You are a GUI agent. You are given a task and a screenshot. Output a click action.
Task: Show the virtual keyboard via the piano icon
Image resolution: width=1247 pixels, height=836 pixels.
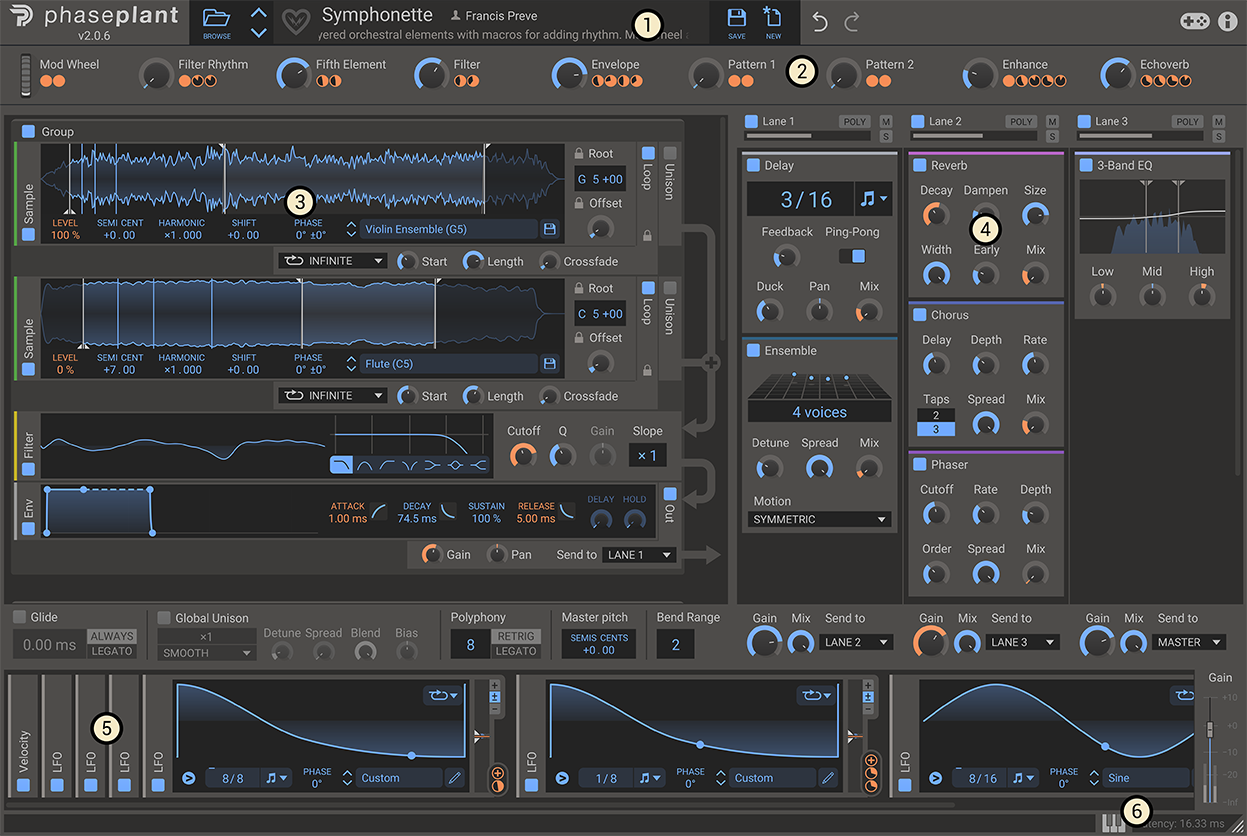point(1113,821)
